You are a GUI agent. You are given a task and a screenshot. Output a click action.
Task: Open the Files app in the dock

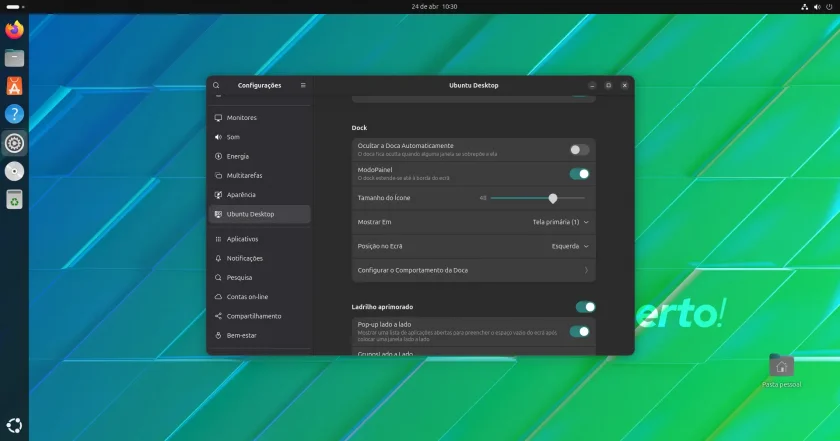click(14, 58)
